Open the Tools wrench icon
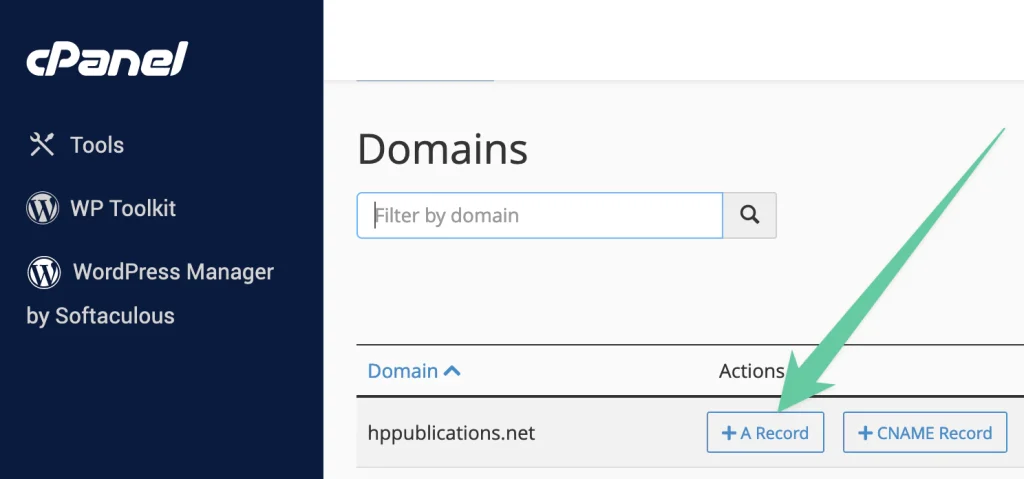 click(x=42, y=144)
